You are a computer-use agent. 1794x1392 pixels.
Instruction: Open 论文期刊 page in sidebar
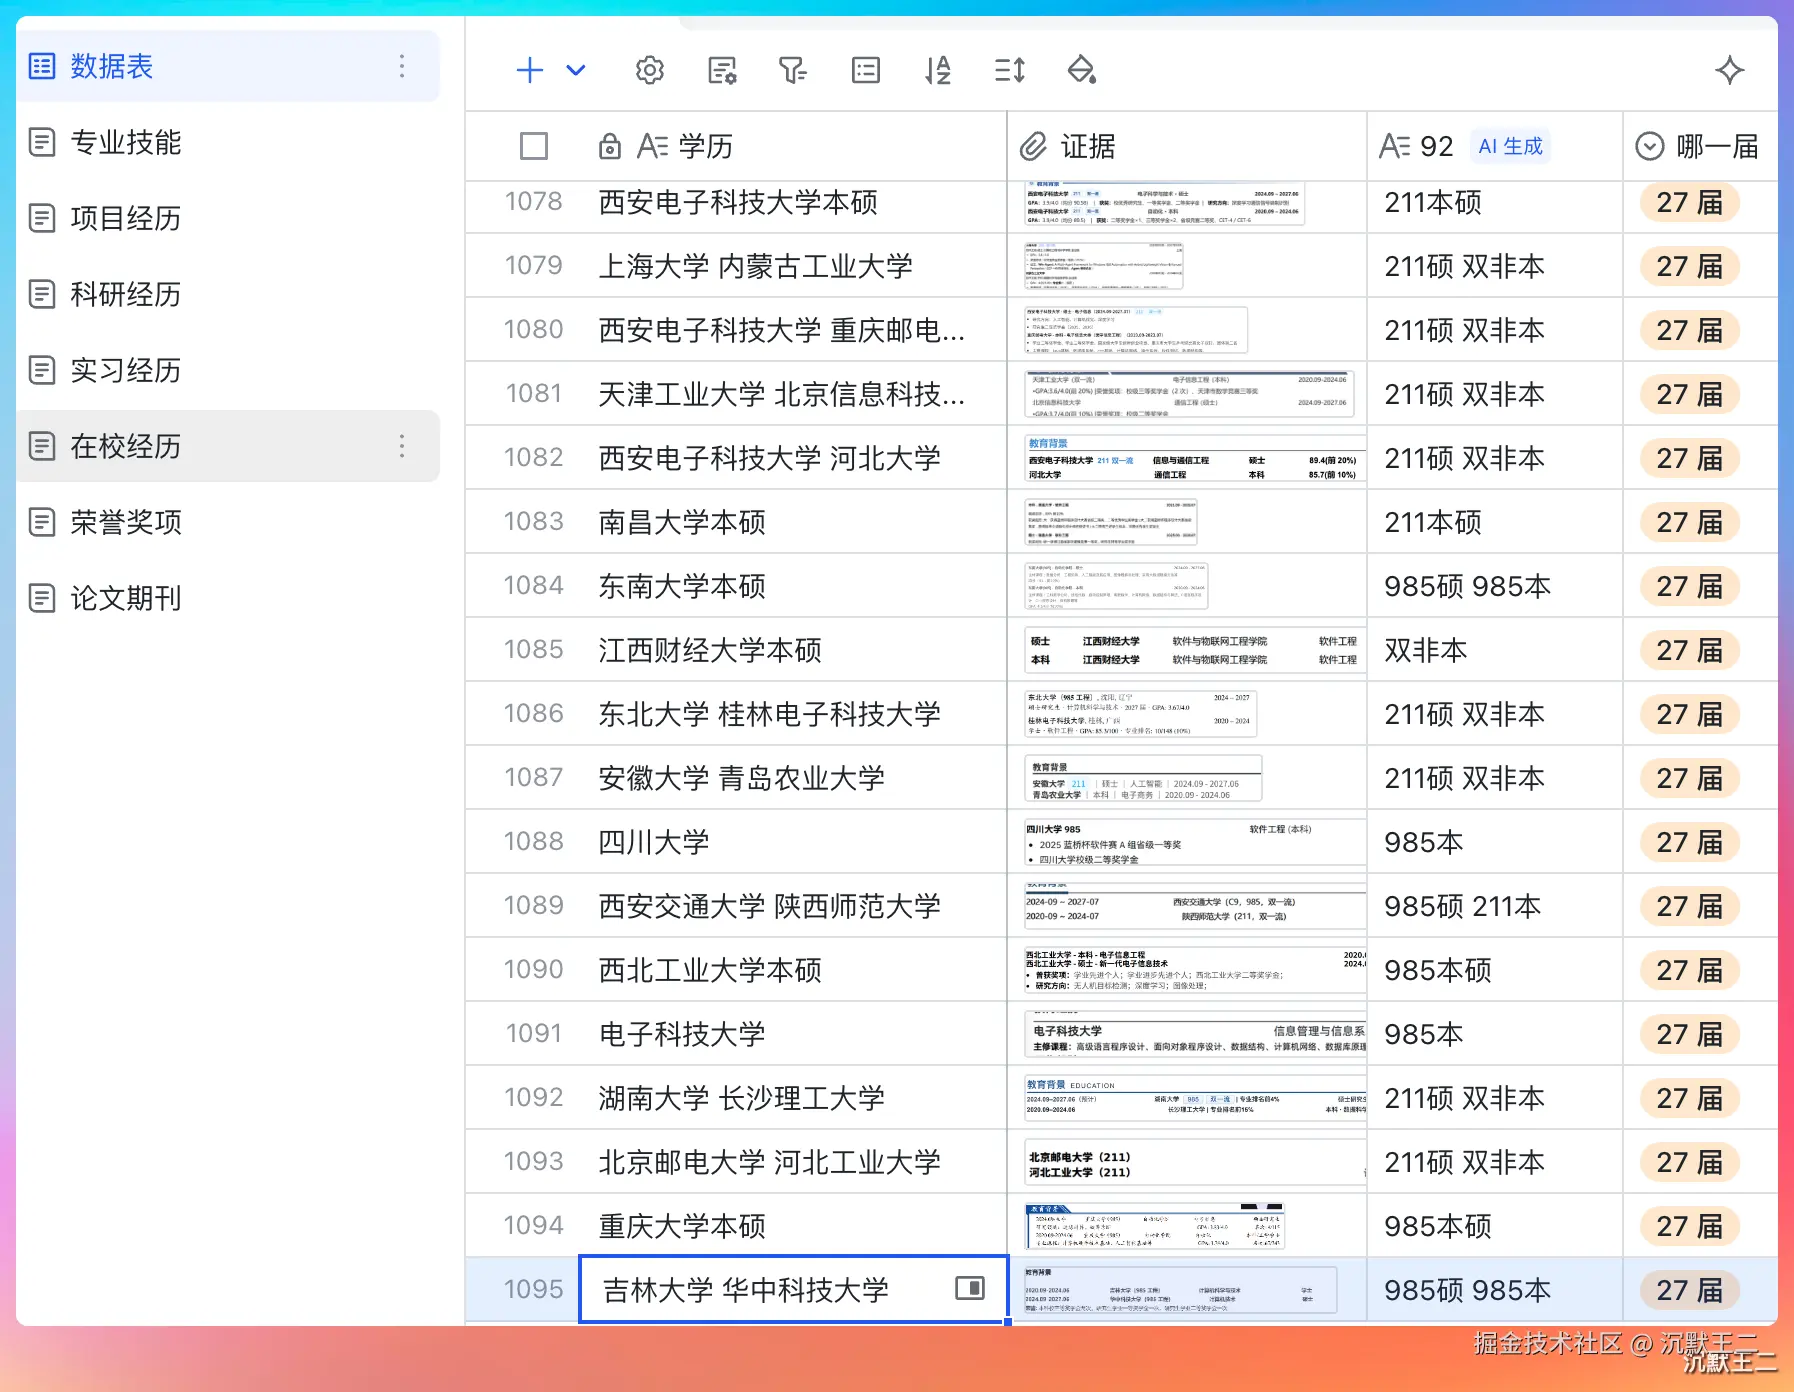coord(228,598)
